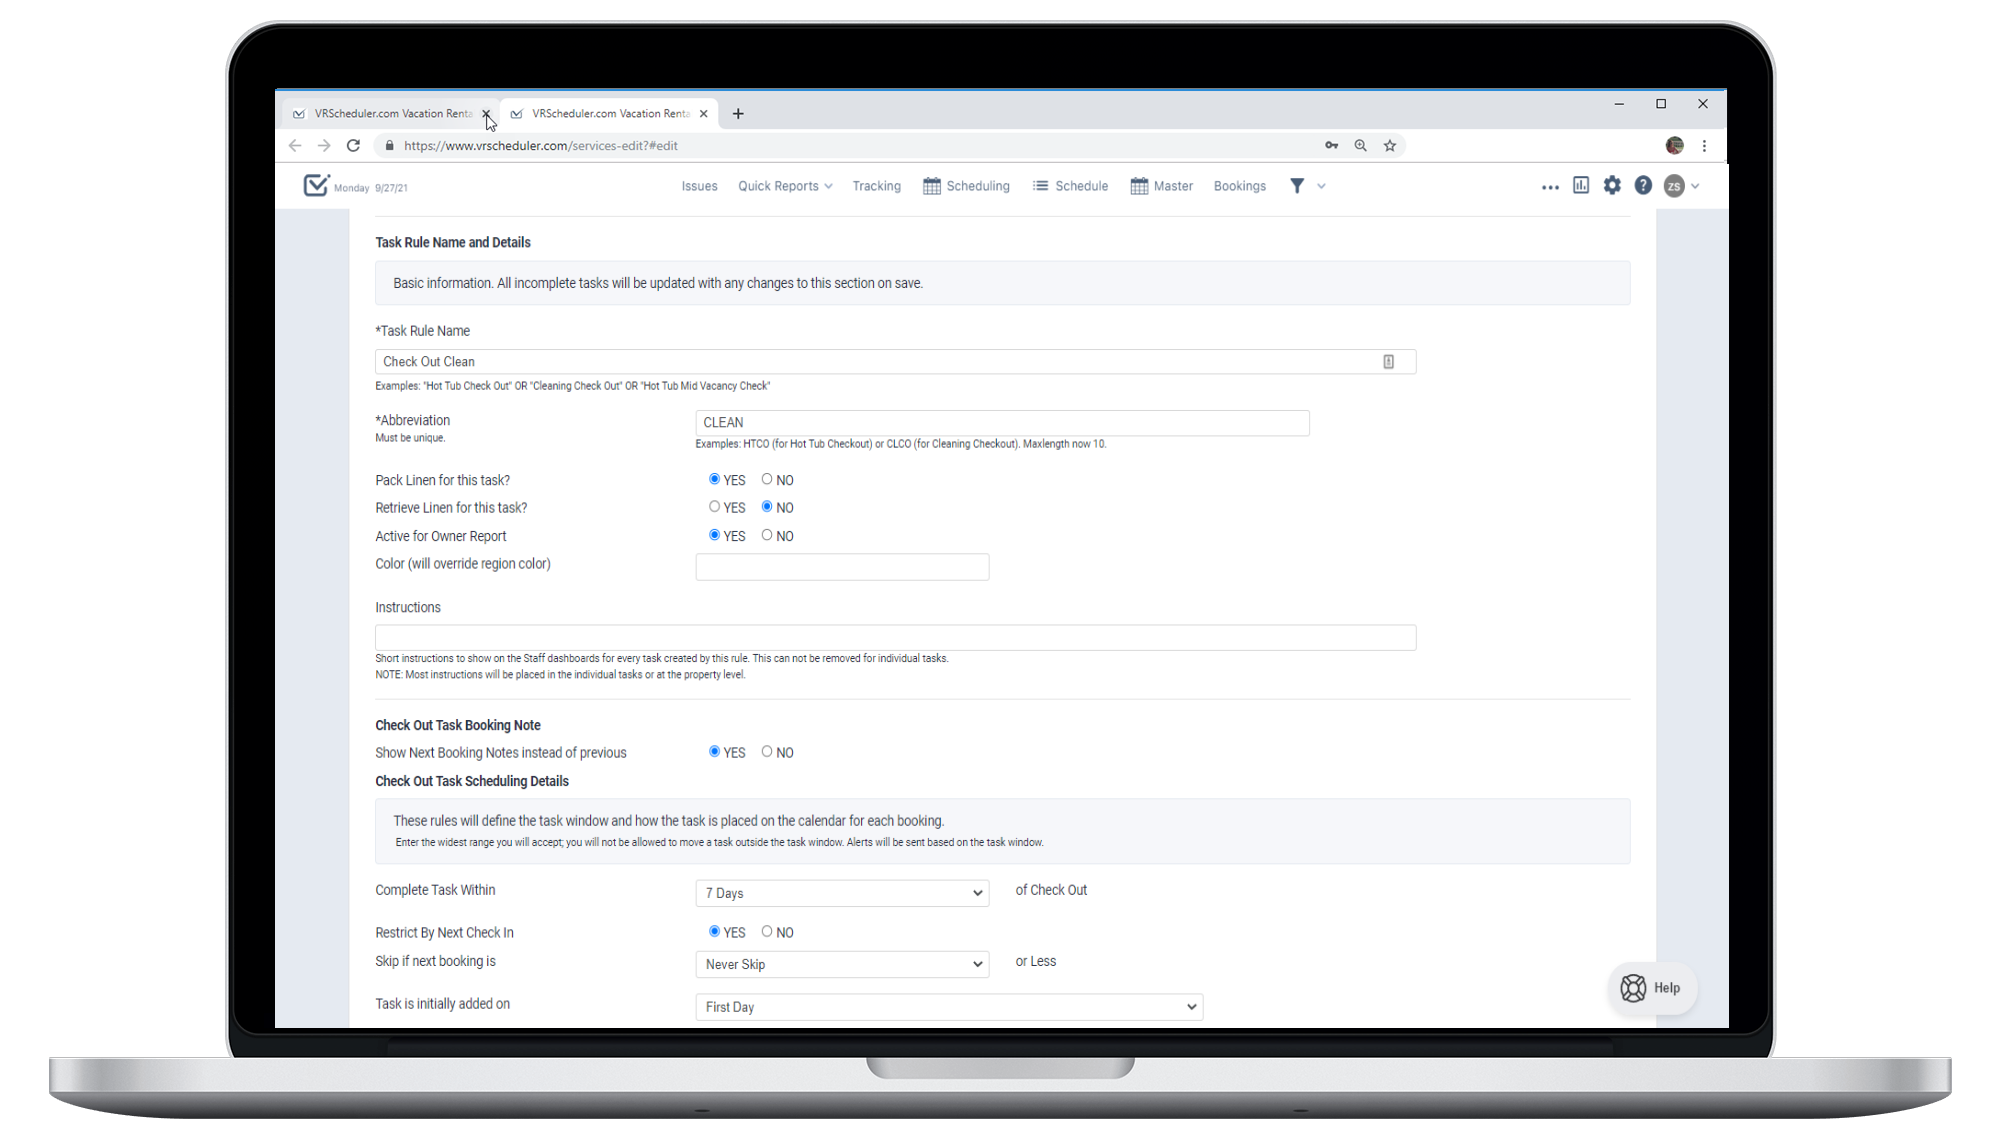The image size is (2000, 1132).
Task: Go to the Bookings page
Action: pos(1239,186)
